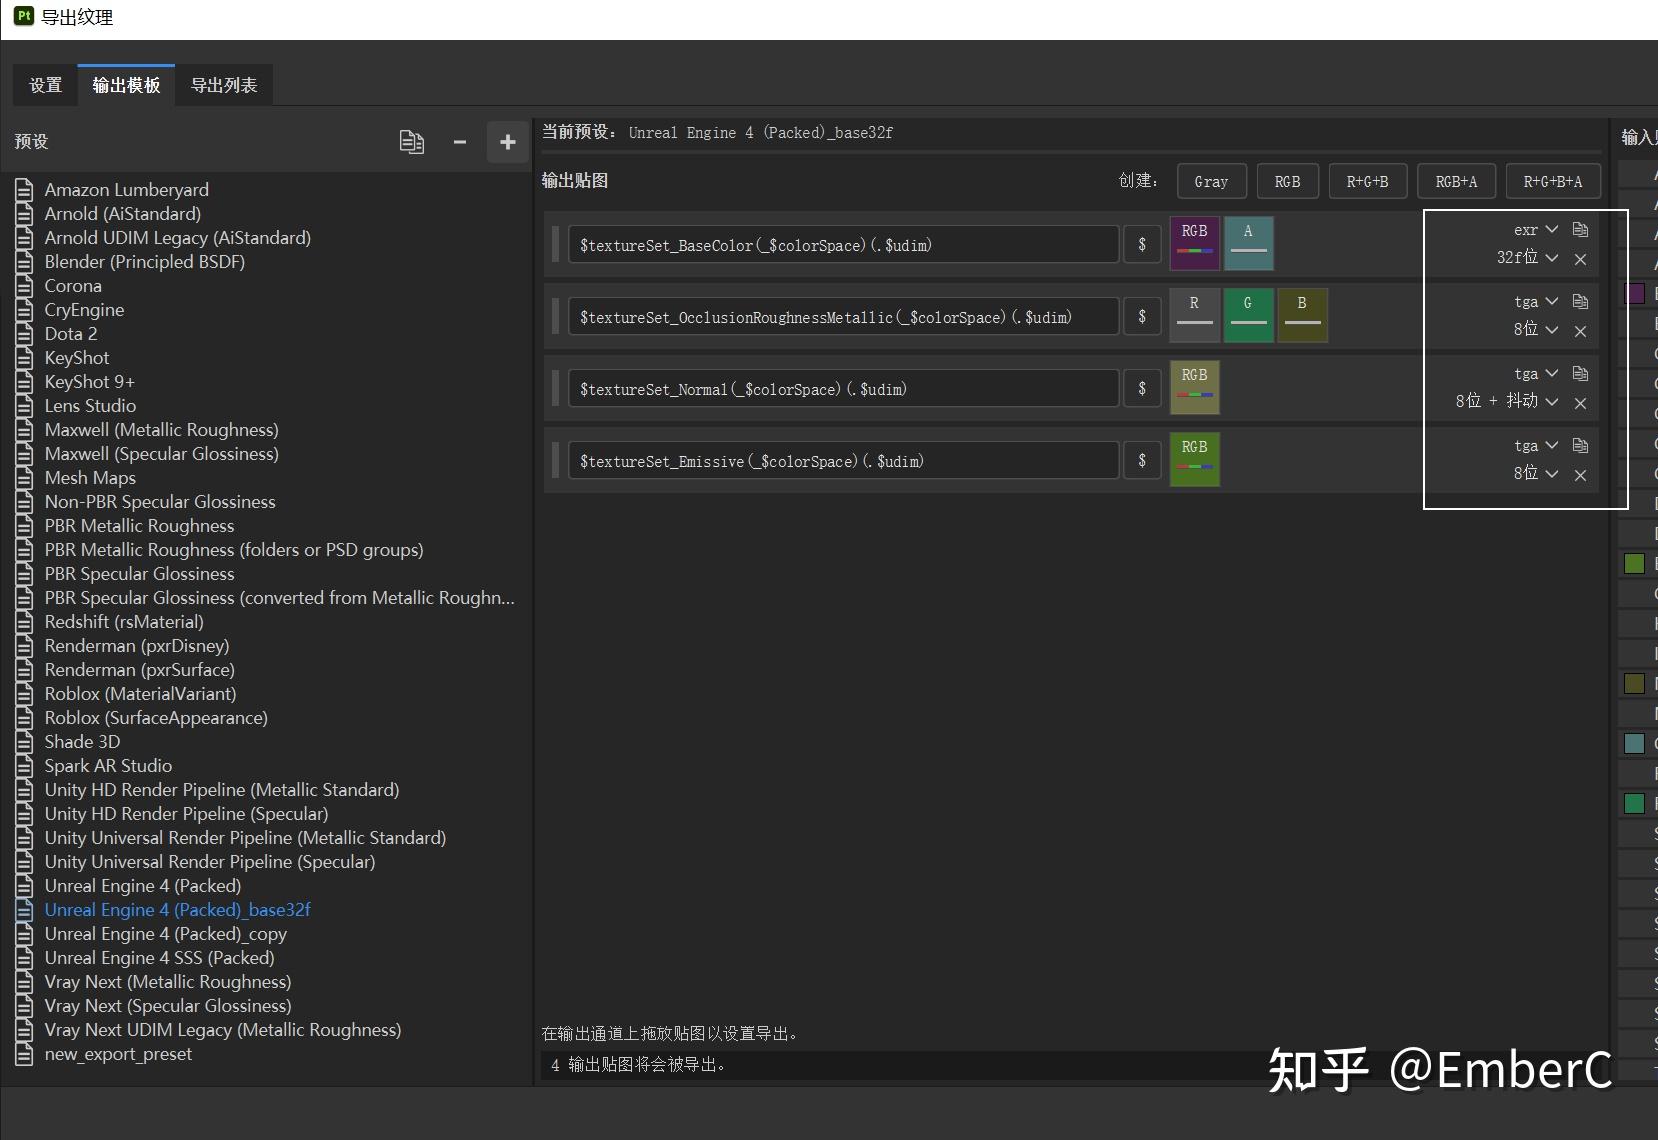Add a new export preset with plus icon
The image size is (1658, 1140).
pos(507,142)
